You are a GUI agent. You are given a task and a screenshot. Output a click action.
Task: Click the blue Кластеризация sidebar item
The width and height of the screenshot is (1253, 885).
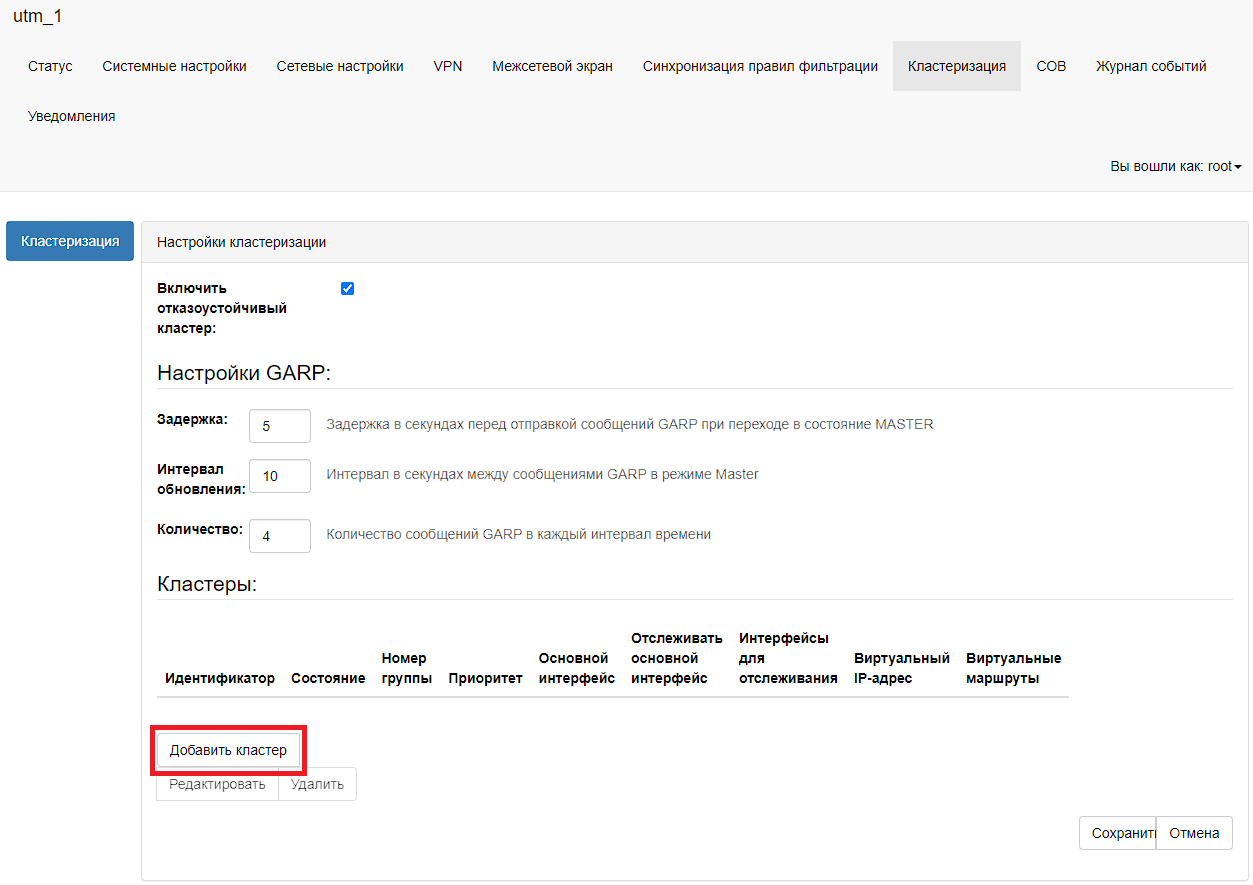70,241
